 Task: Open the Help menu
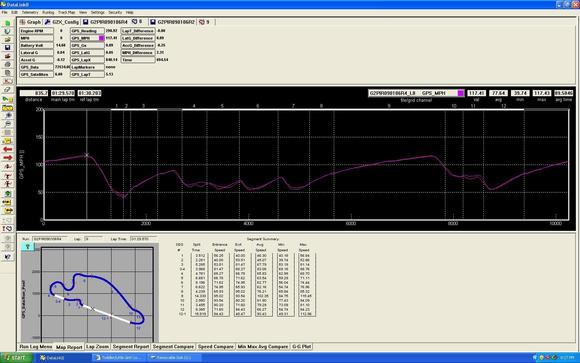click(129, 12)
